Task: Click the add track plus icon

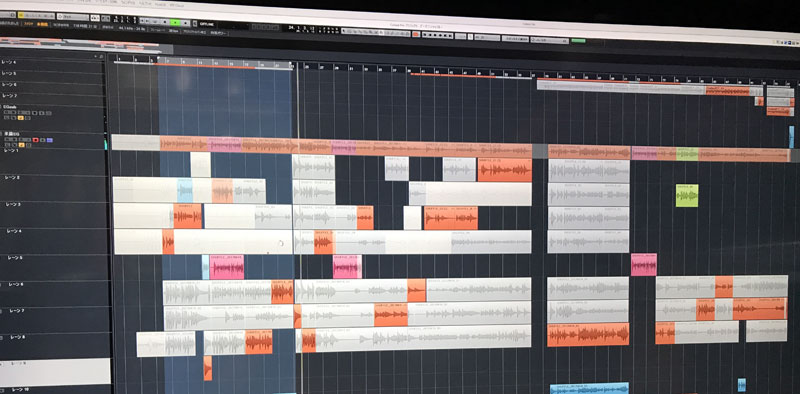Action: [x=96, y=56]
